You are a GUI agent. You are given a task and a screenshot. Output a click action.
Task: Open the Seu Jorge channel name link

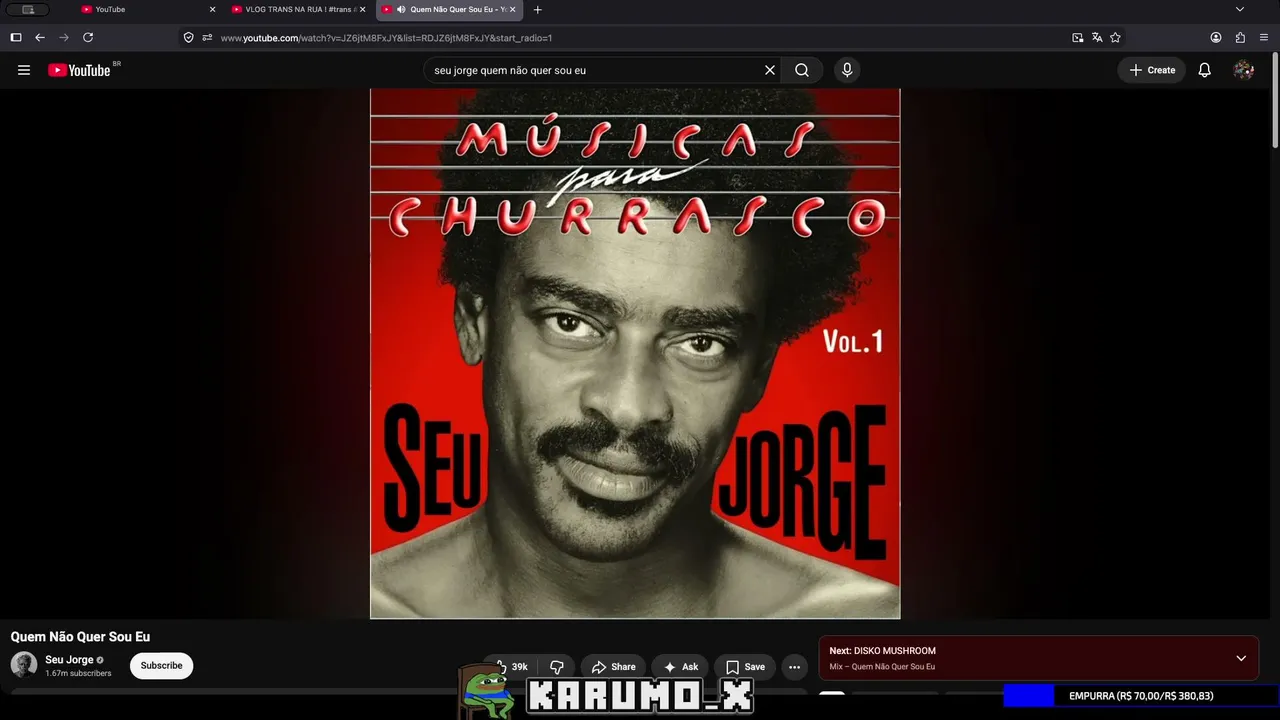point(69,660)
